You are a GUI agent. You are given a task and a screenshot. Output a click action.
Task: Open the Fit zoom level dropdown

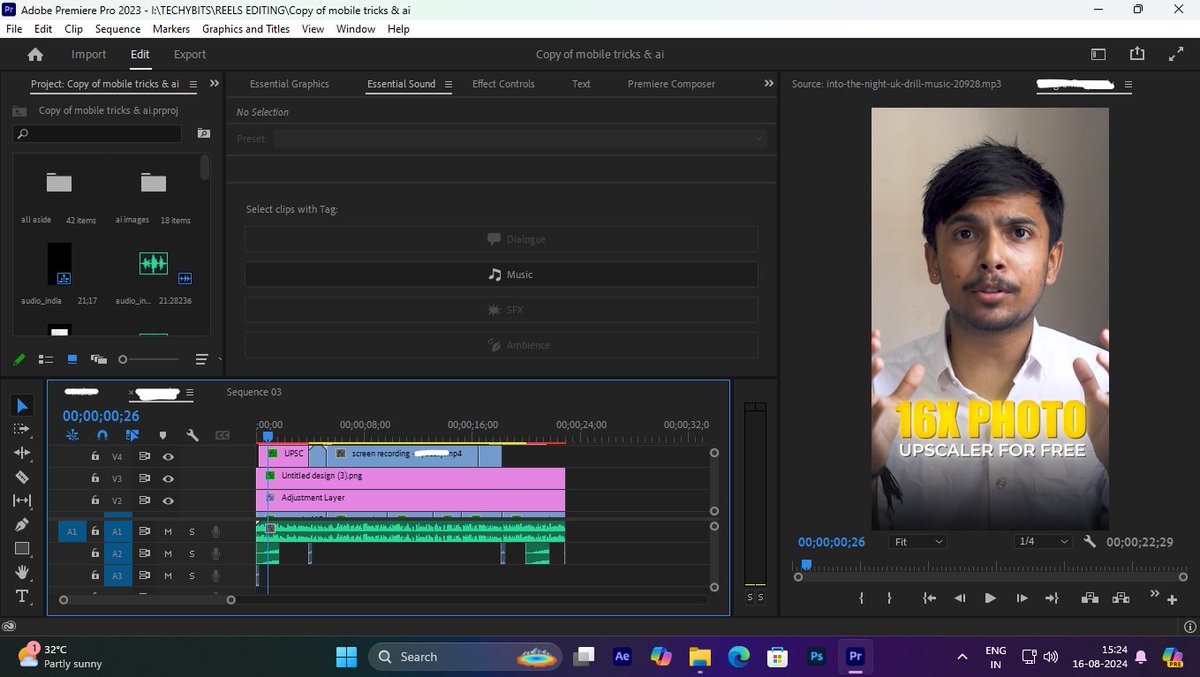pyautogui.click(x=917, y=541)
